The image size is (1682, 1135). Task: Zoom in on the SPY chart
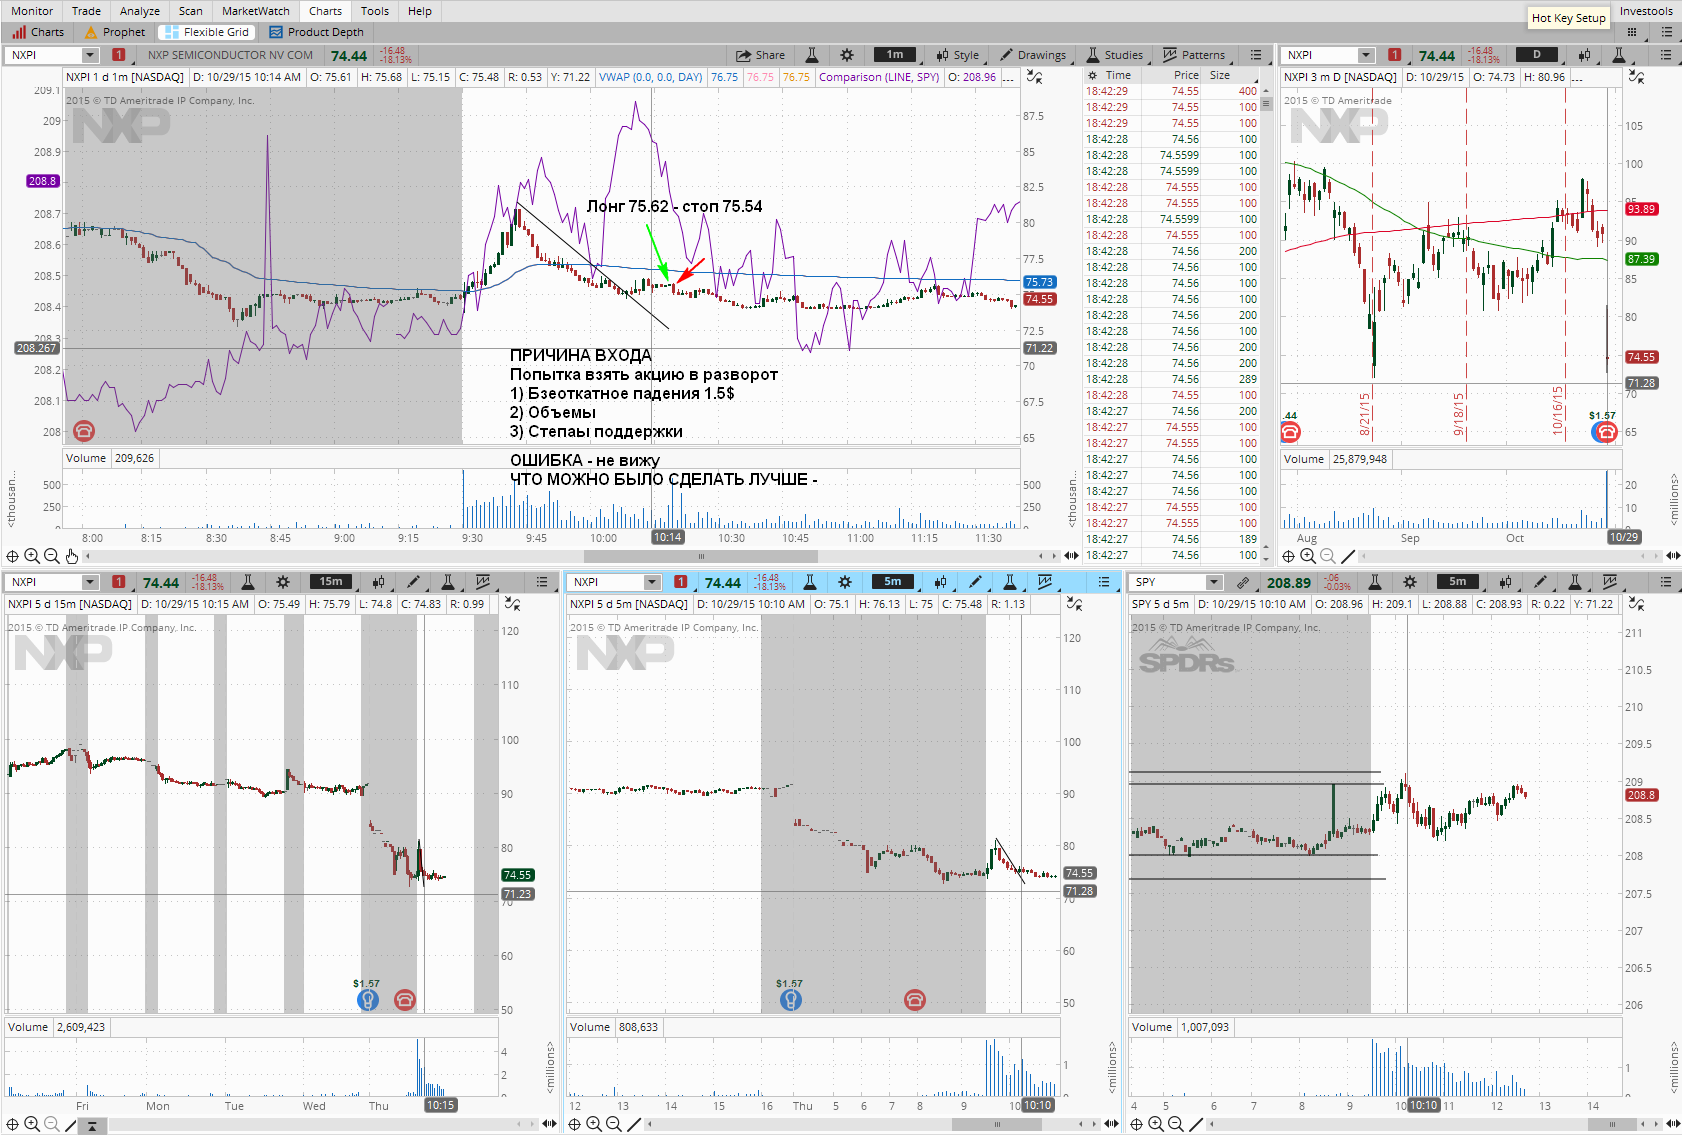point(1156,1124)
